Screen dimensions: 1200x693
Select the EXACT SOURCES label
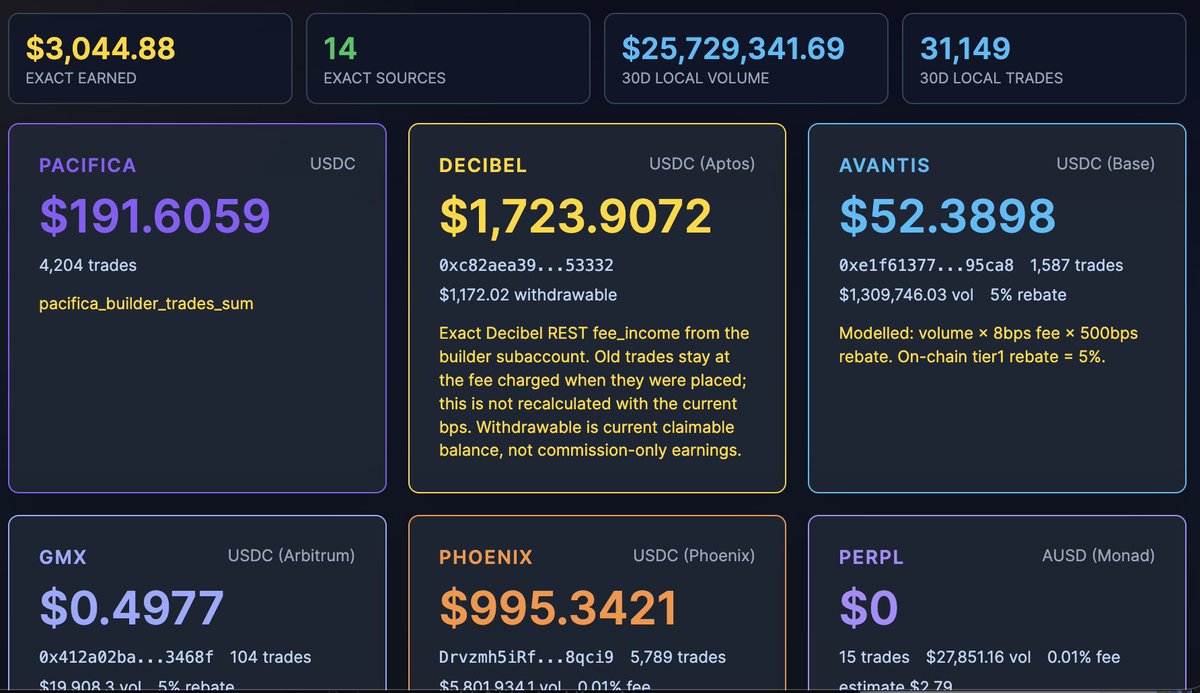click(385, 78)
